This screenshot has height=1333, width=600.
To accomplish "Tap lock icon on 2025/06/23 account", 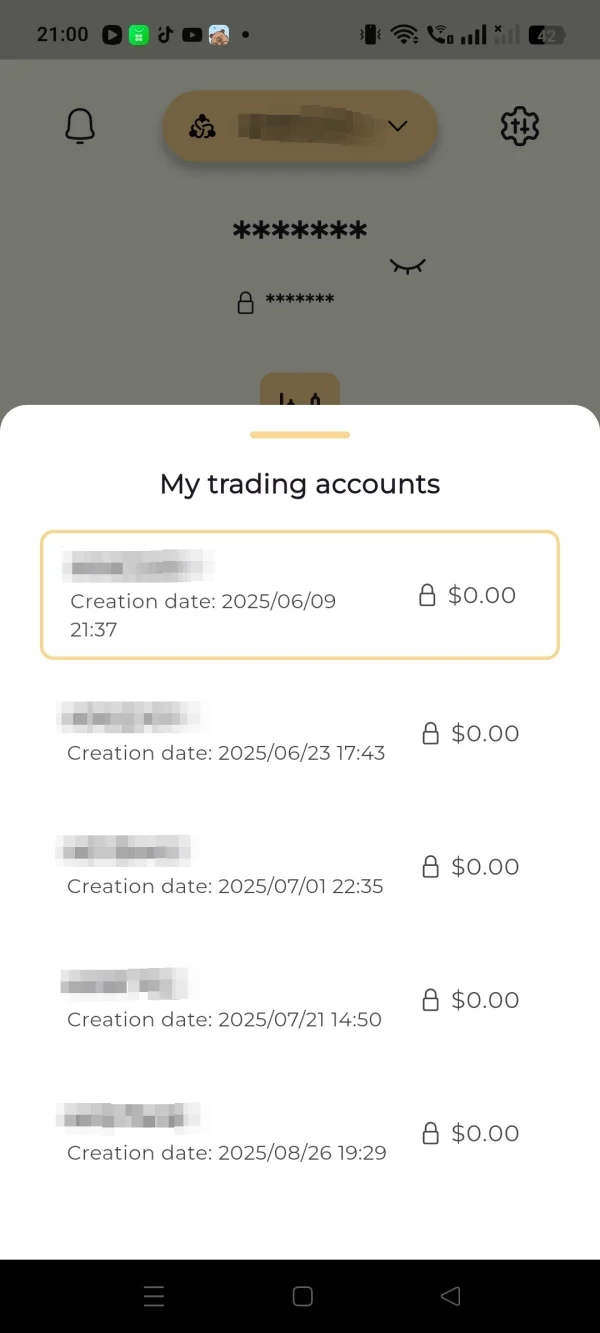I will (431, 734).
